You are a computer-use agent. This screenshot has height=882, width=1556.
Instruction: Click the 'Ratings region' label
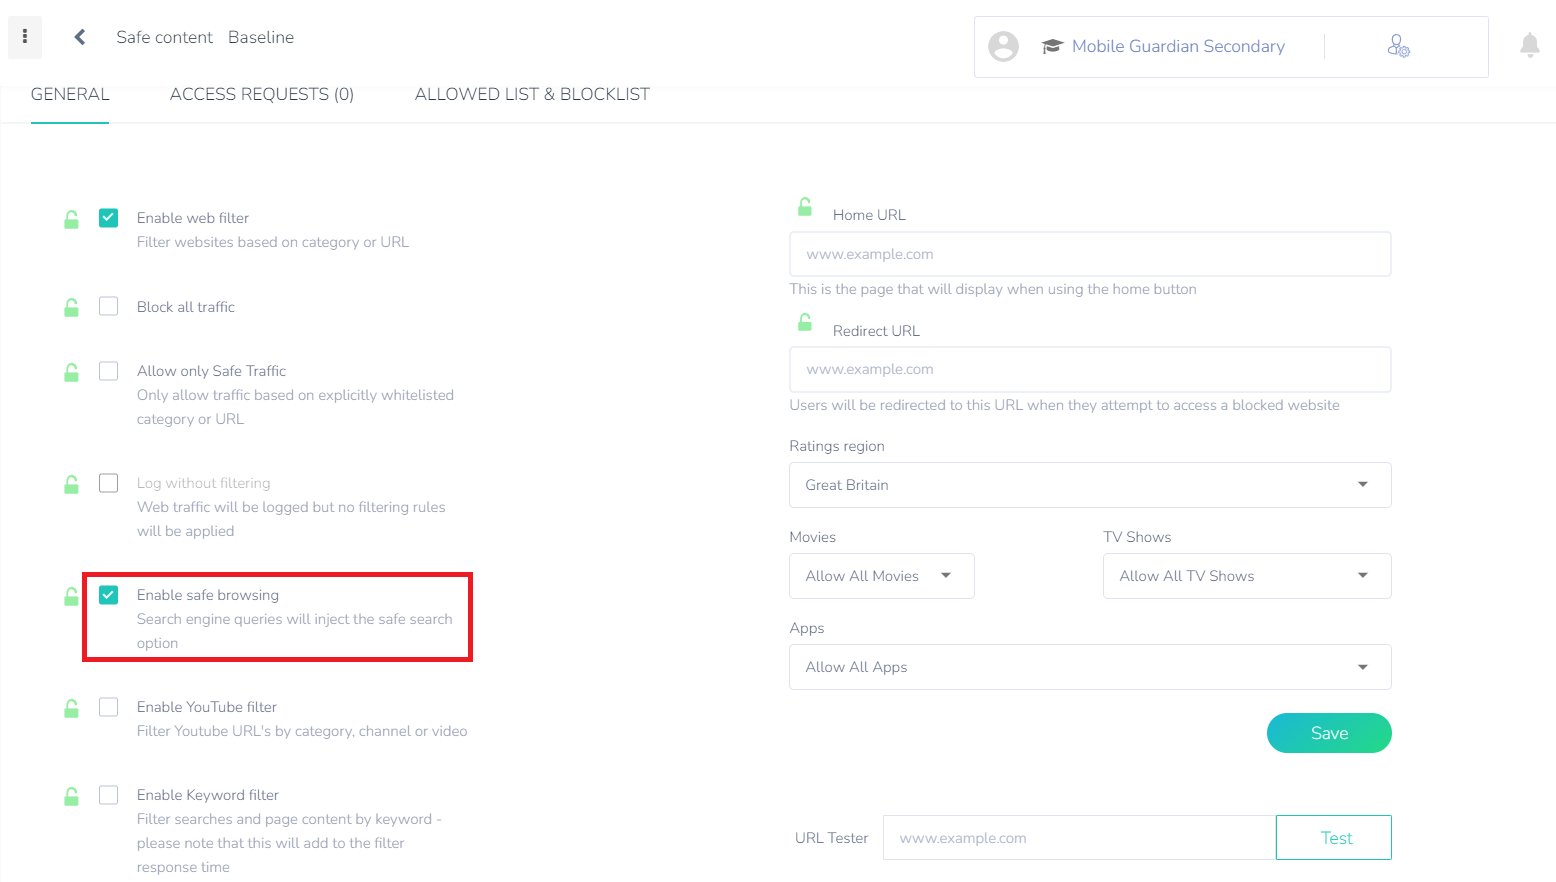pyautogui.click(x=837, y=446)
